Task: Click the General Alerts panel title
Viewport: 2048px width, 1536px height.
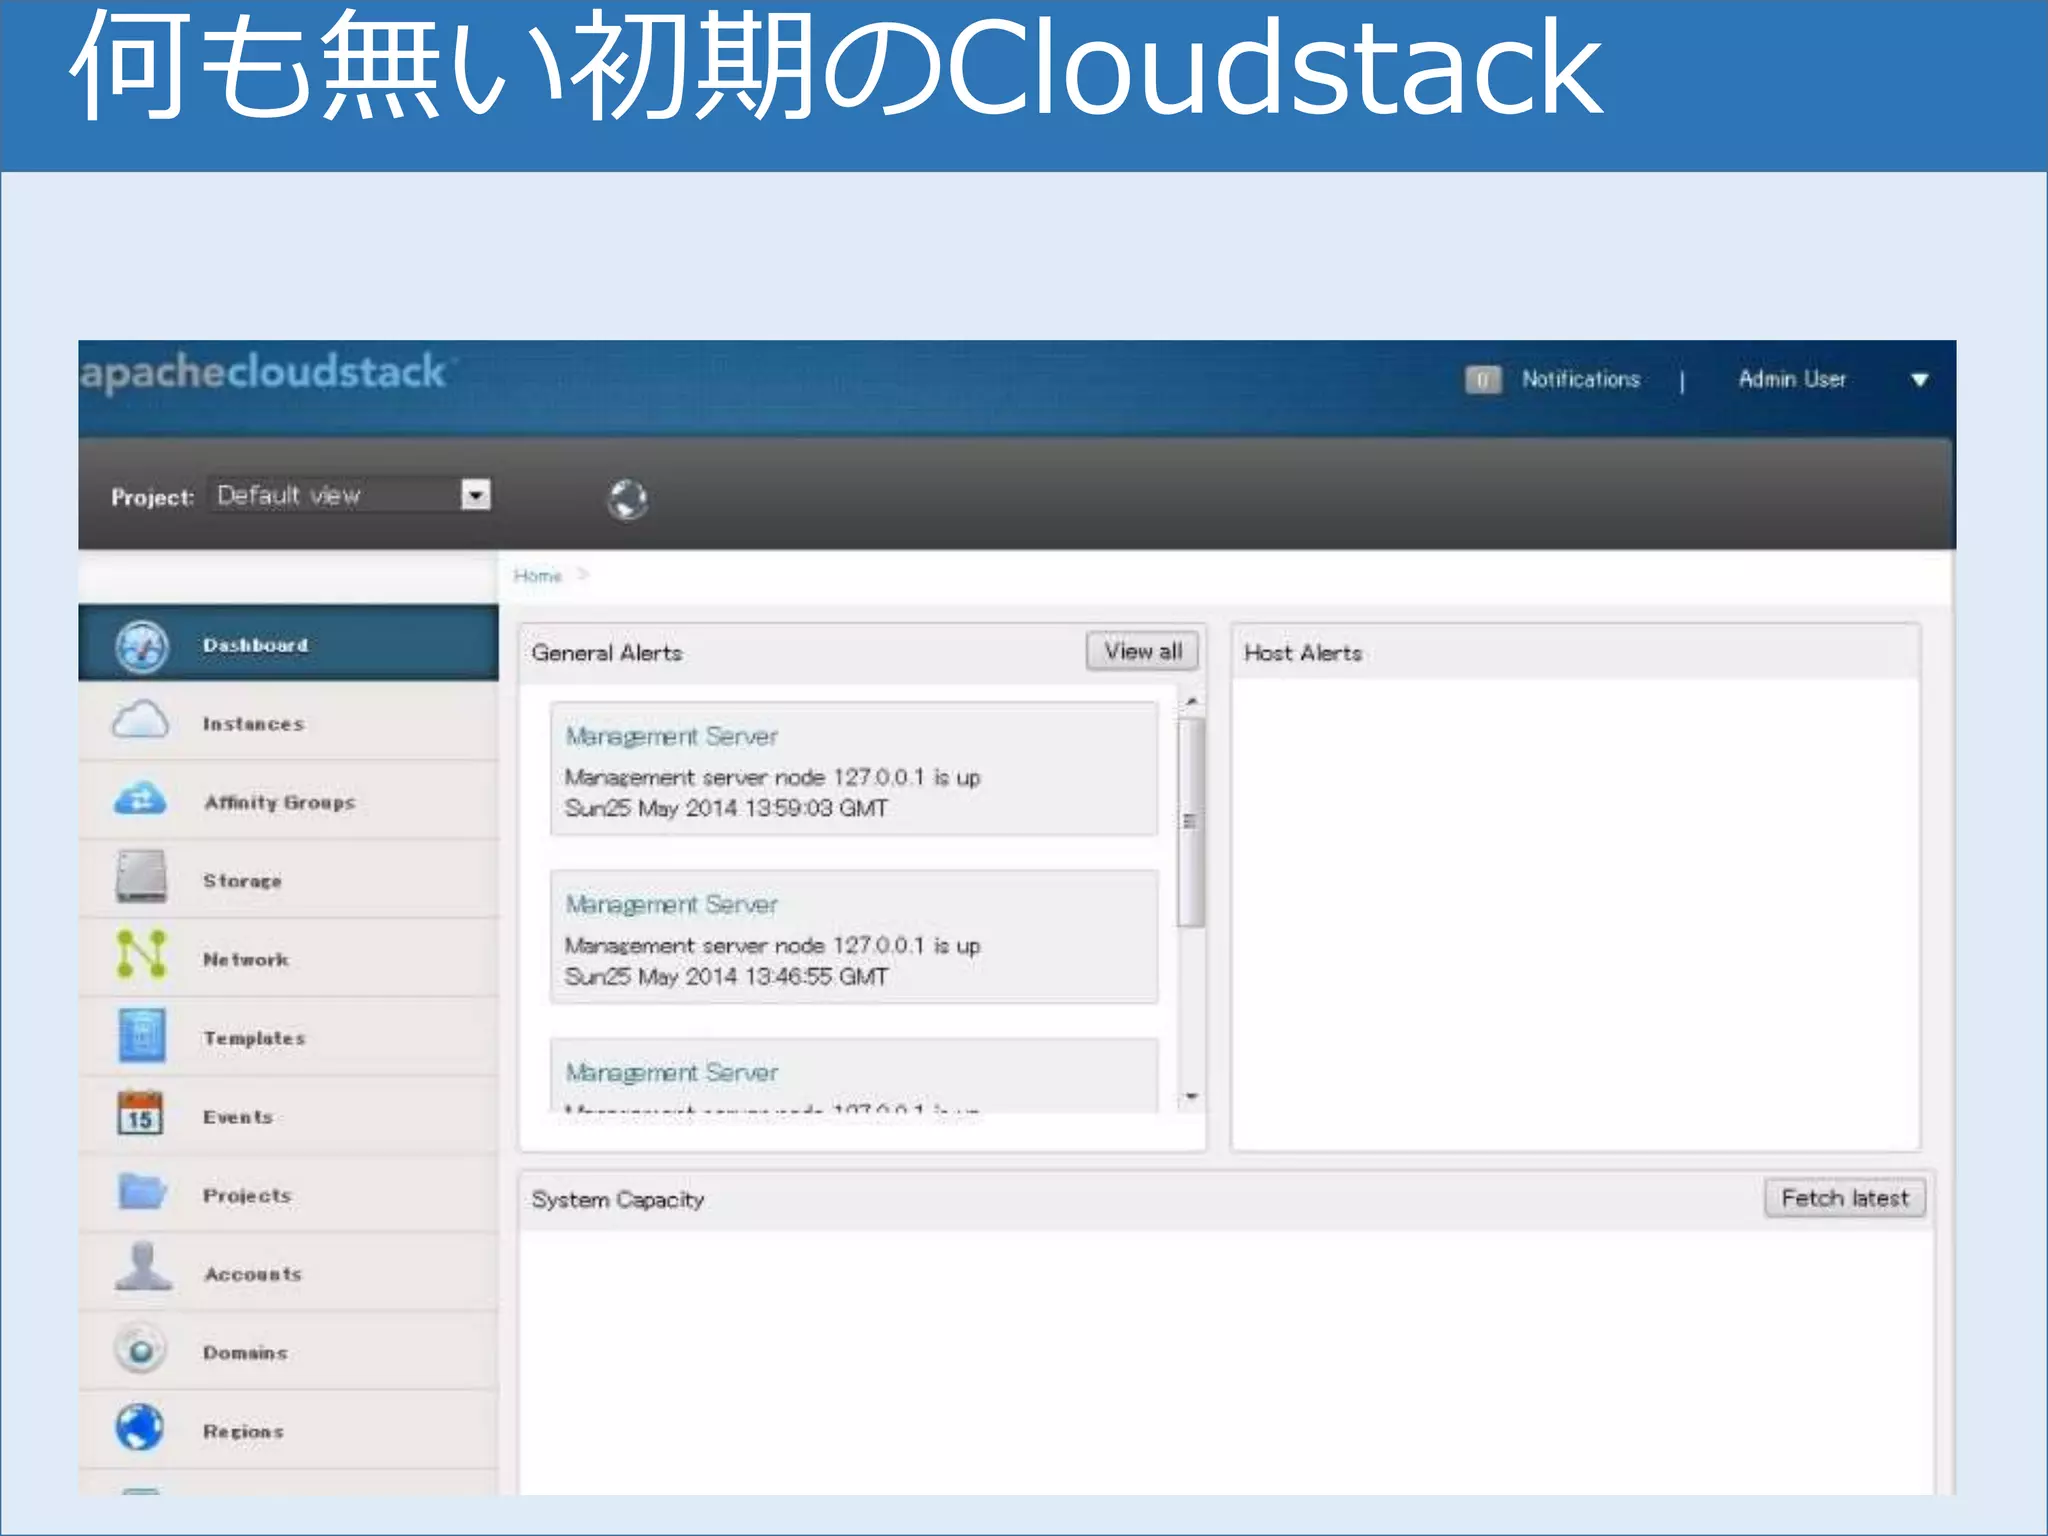Action: (x=607, y=653)
